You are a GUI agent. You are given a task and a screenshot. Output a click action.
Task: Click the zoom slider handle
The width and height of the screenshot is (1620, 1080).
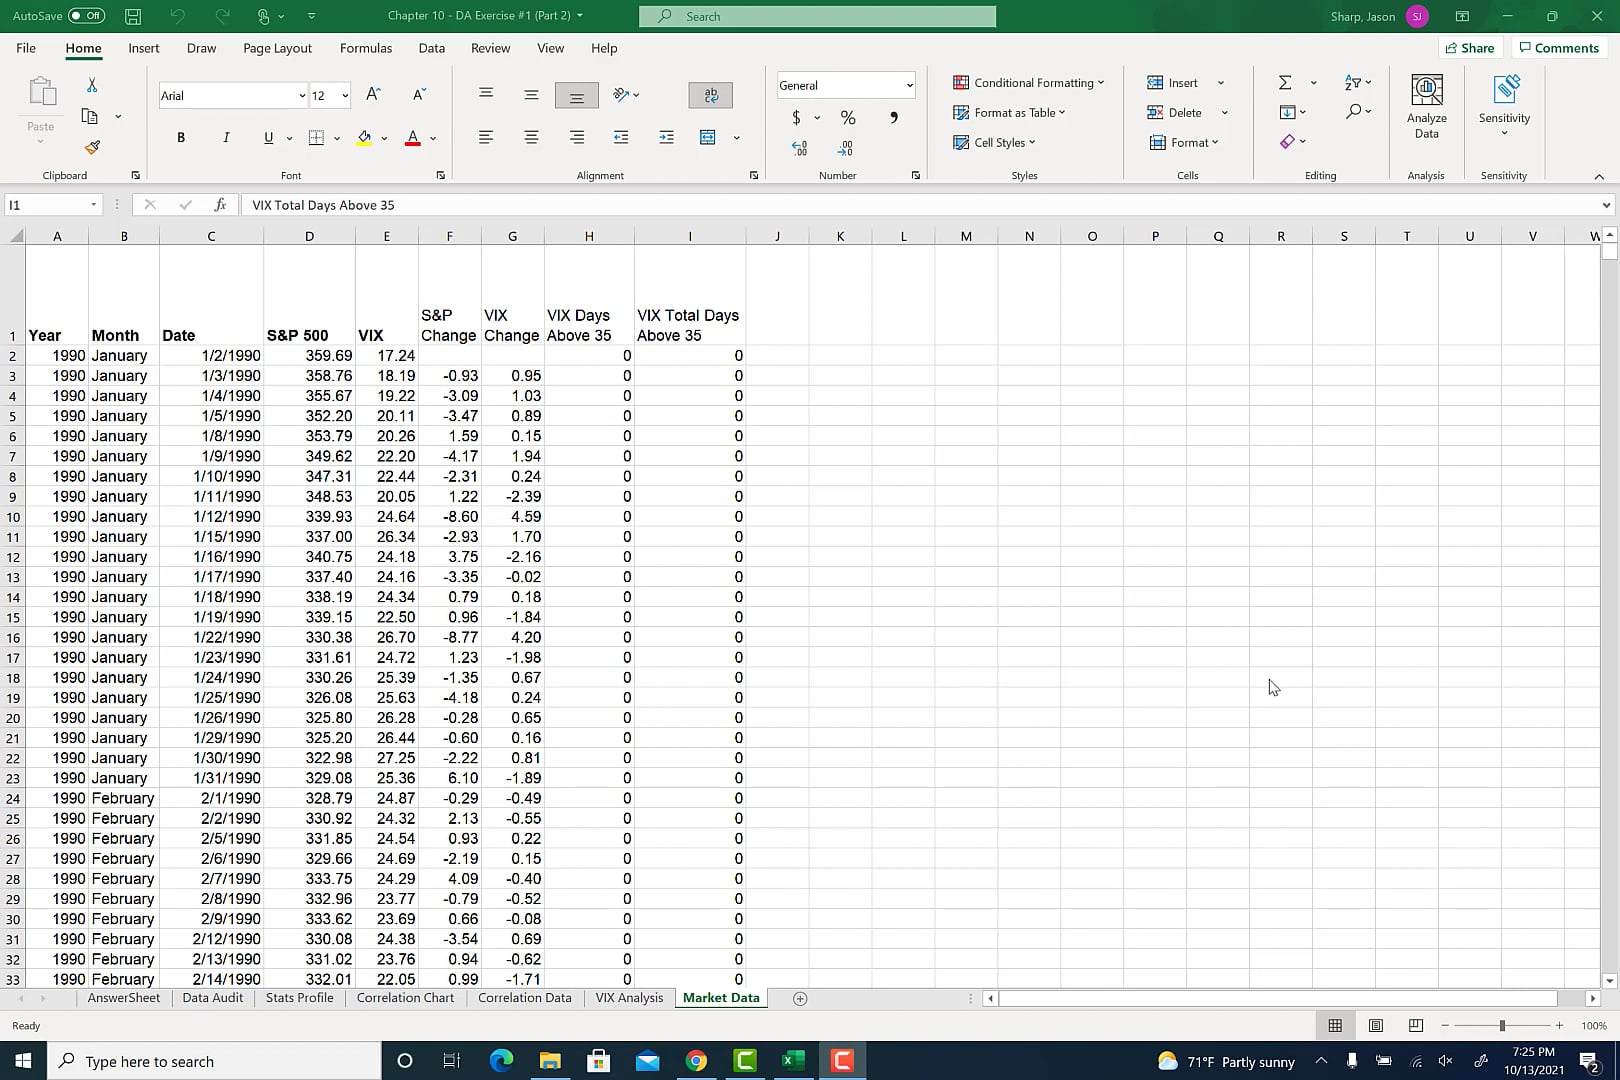coord(1502,1026)
